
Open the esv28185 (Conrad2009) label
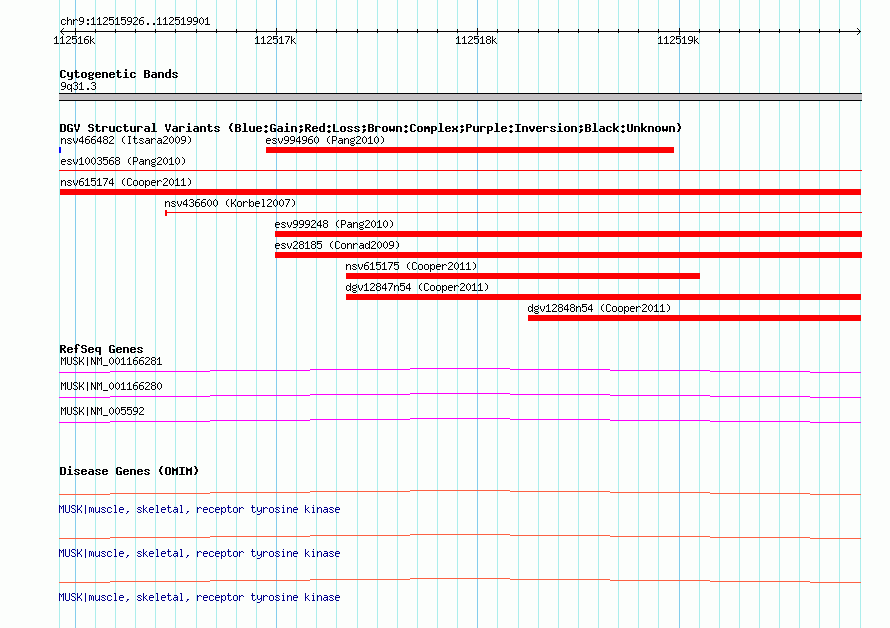(x=337, y=245)
